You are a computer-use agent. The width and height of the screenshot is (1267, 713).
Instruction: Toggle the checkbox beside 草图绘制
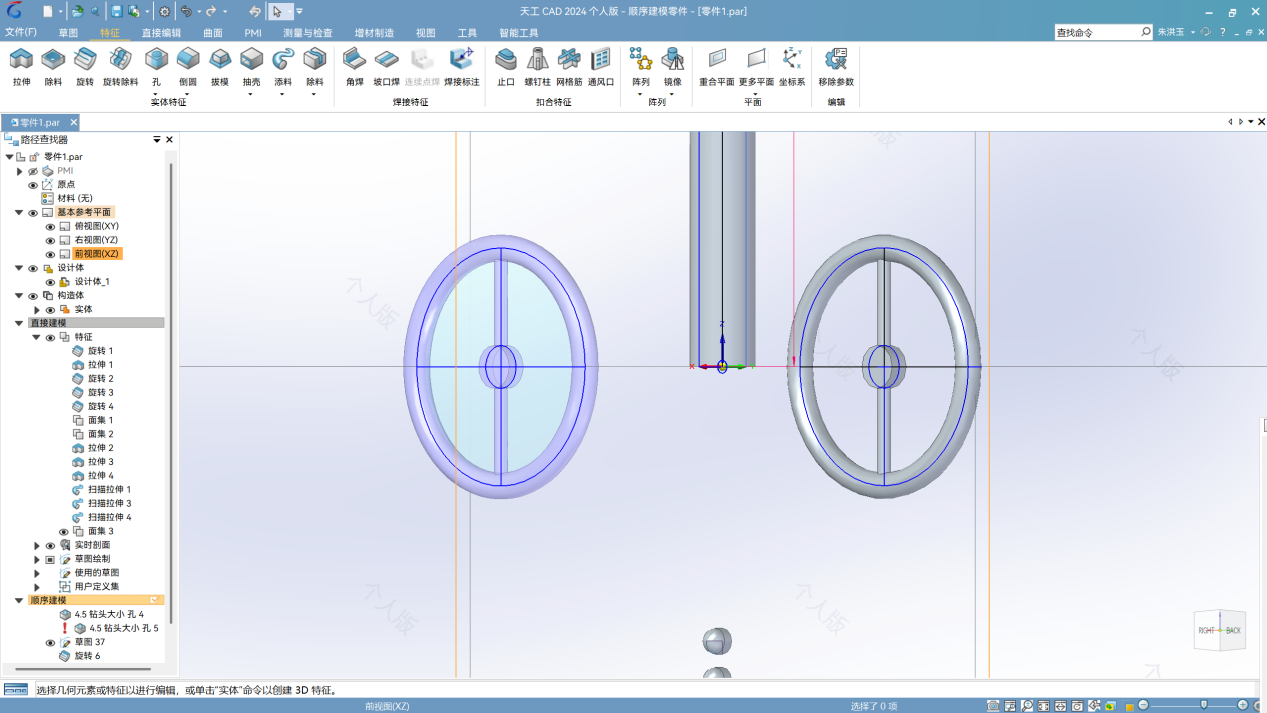[x=50, y=560]
